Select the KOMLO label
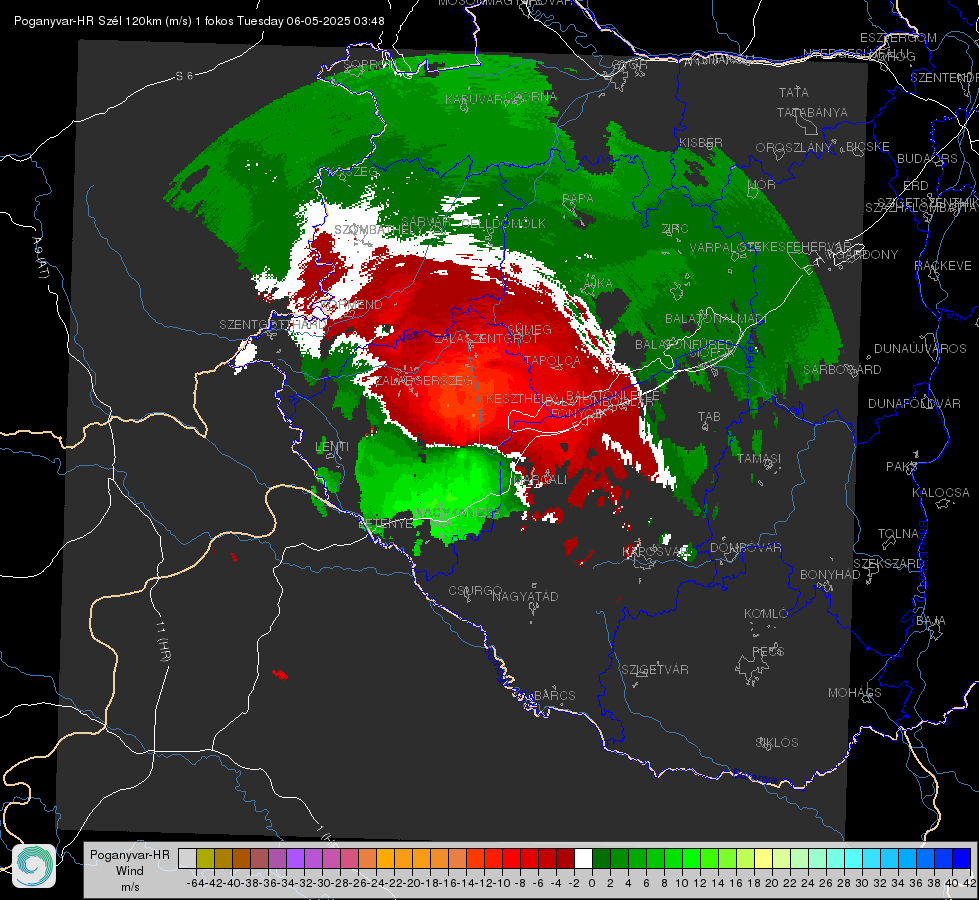The width and height of the screenshot is (979, 900). point(766,614)
